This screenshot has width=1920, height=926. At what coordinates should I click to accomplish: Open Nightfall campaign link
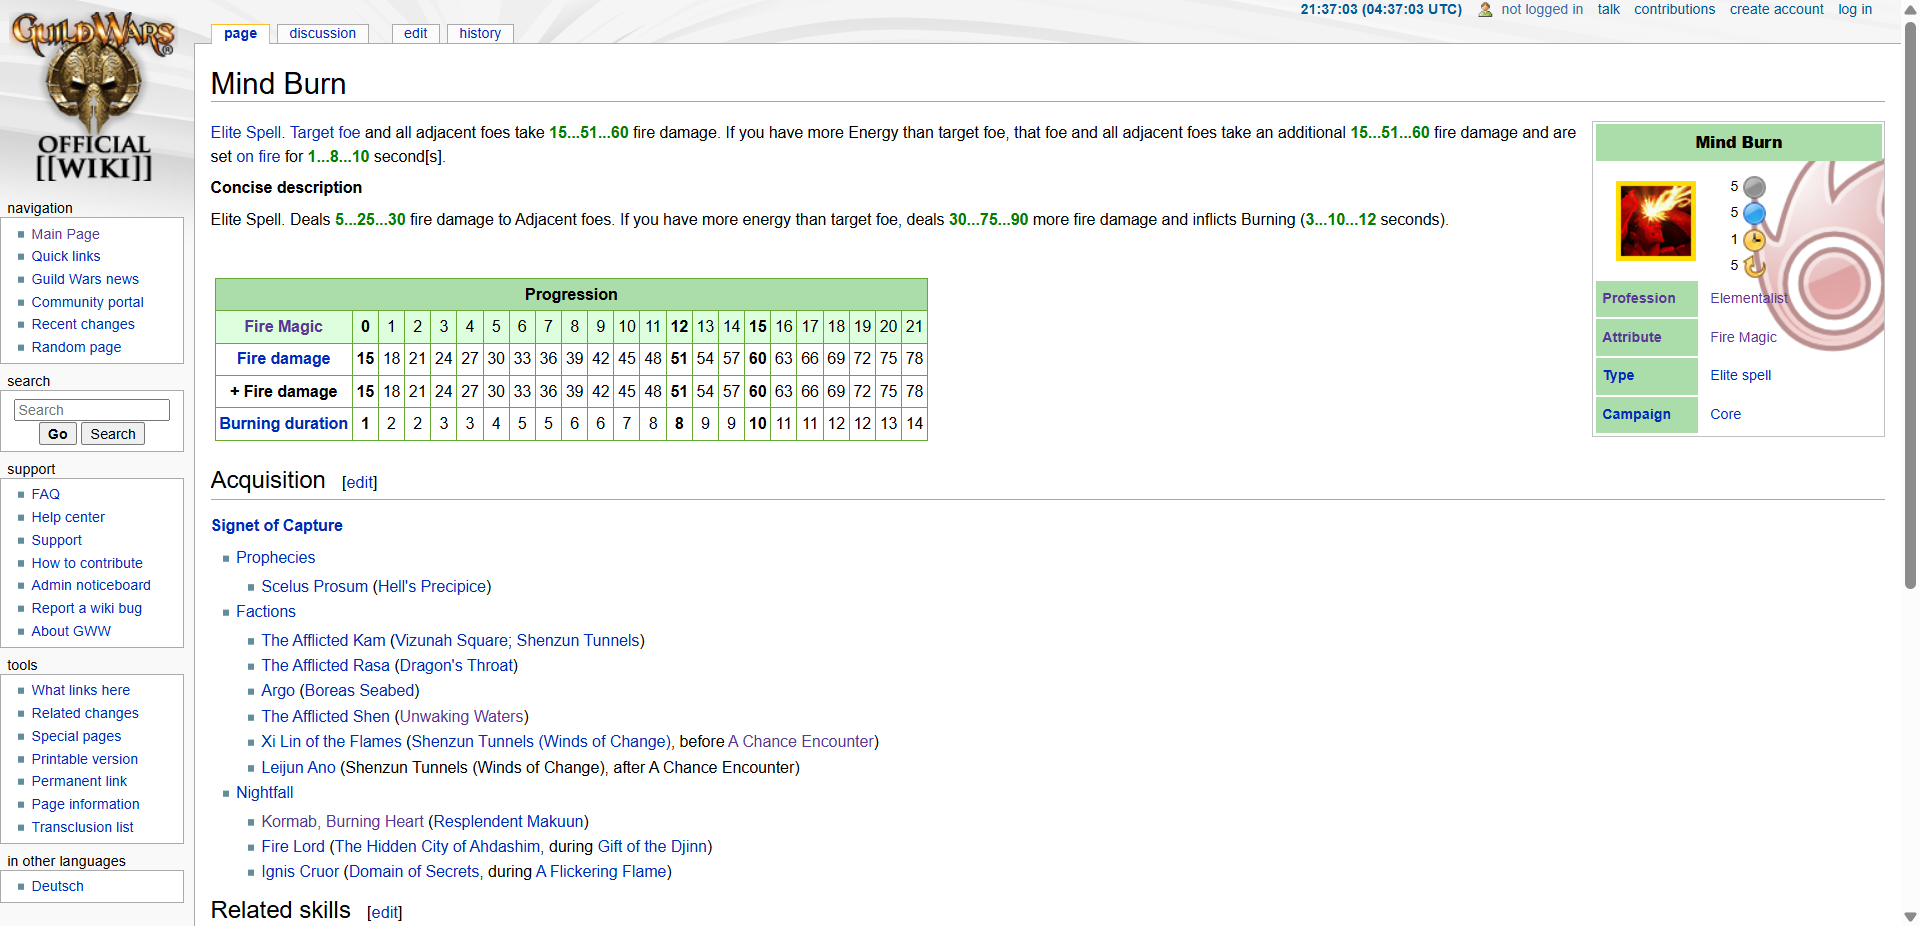click(x=265, y=792)
